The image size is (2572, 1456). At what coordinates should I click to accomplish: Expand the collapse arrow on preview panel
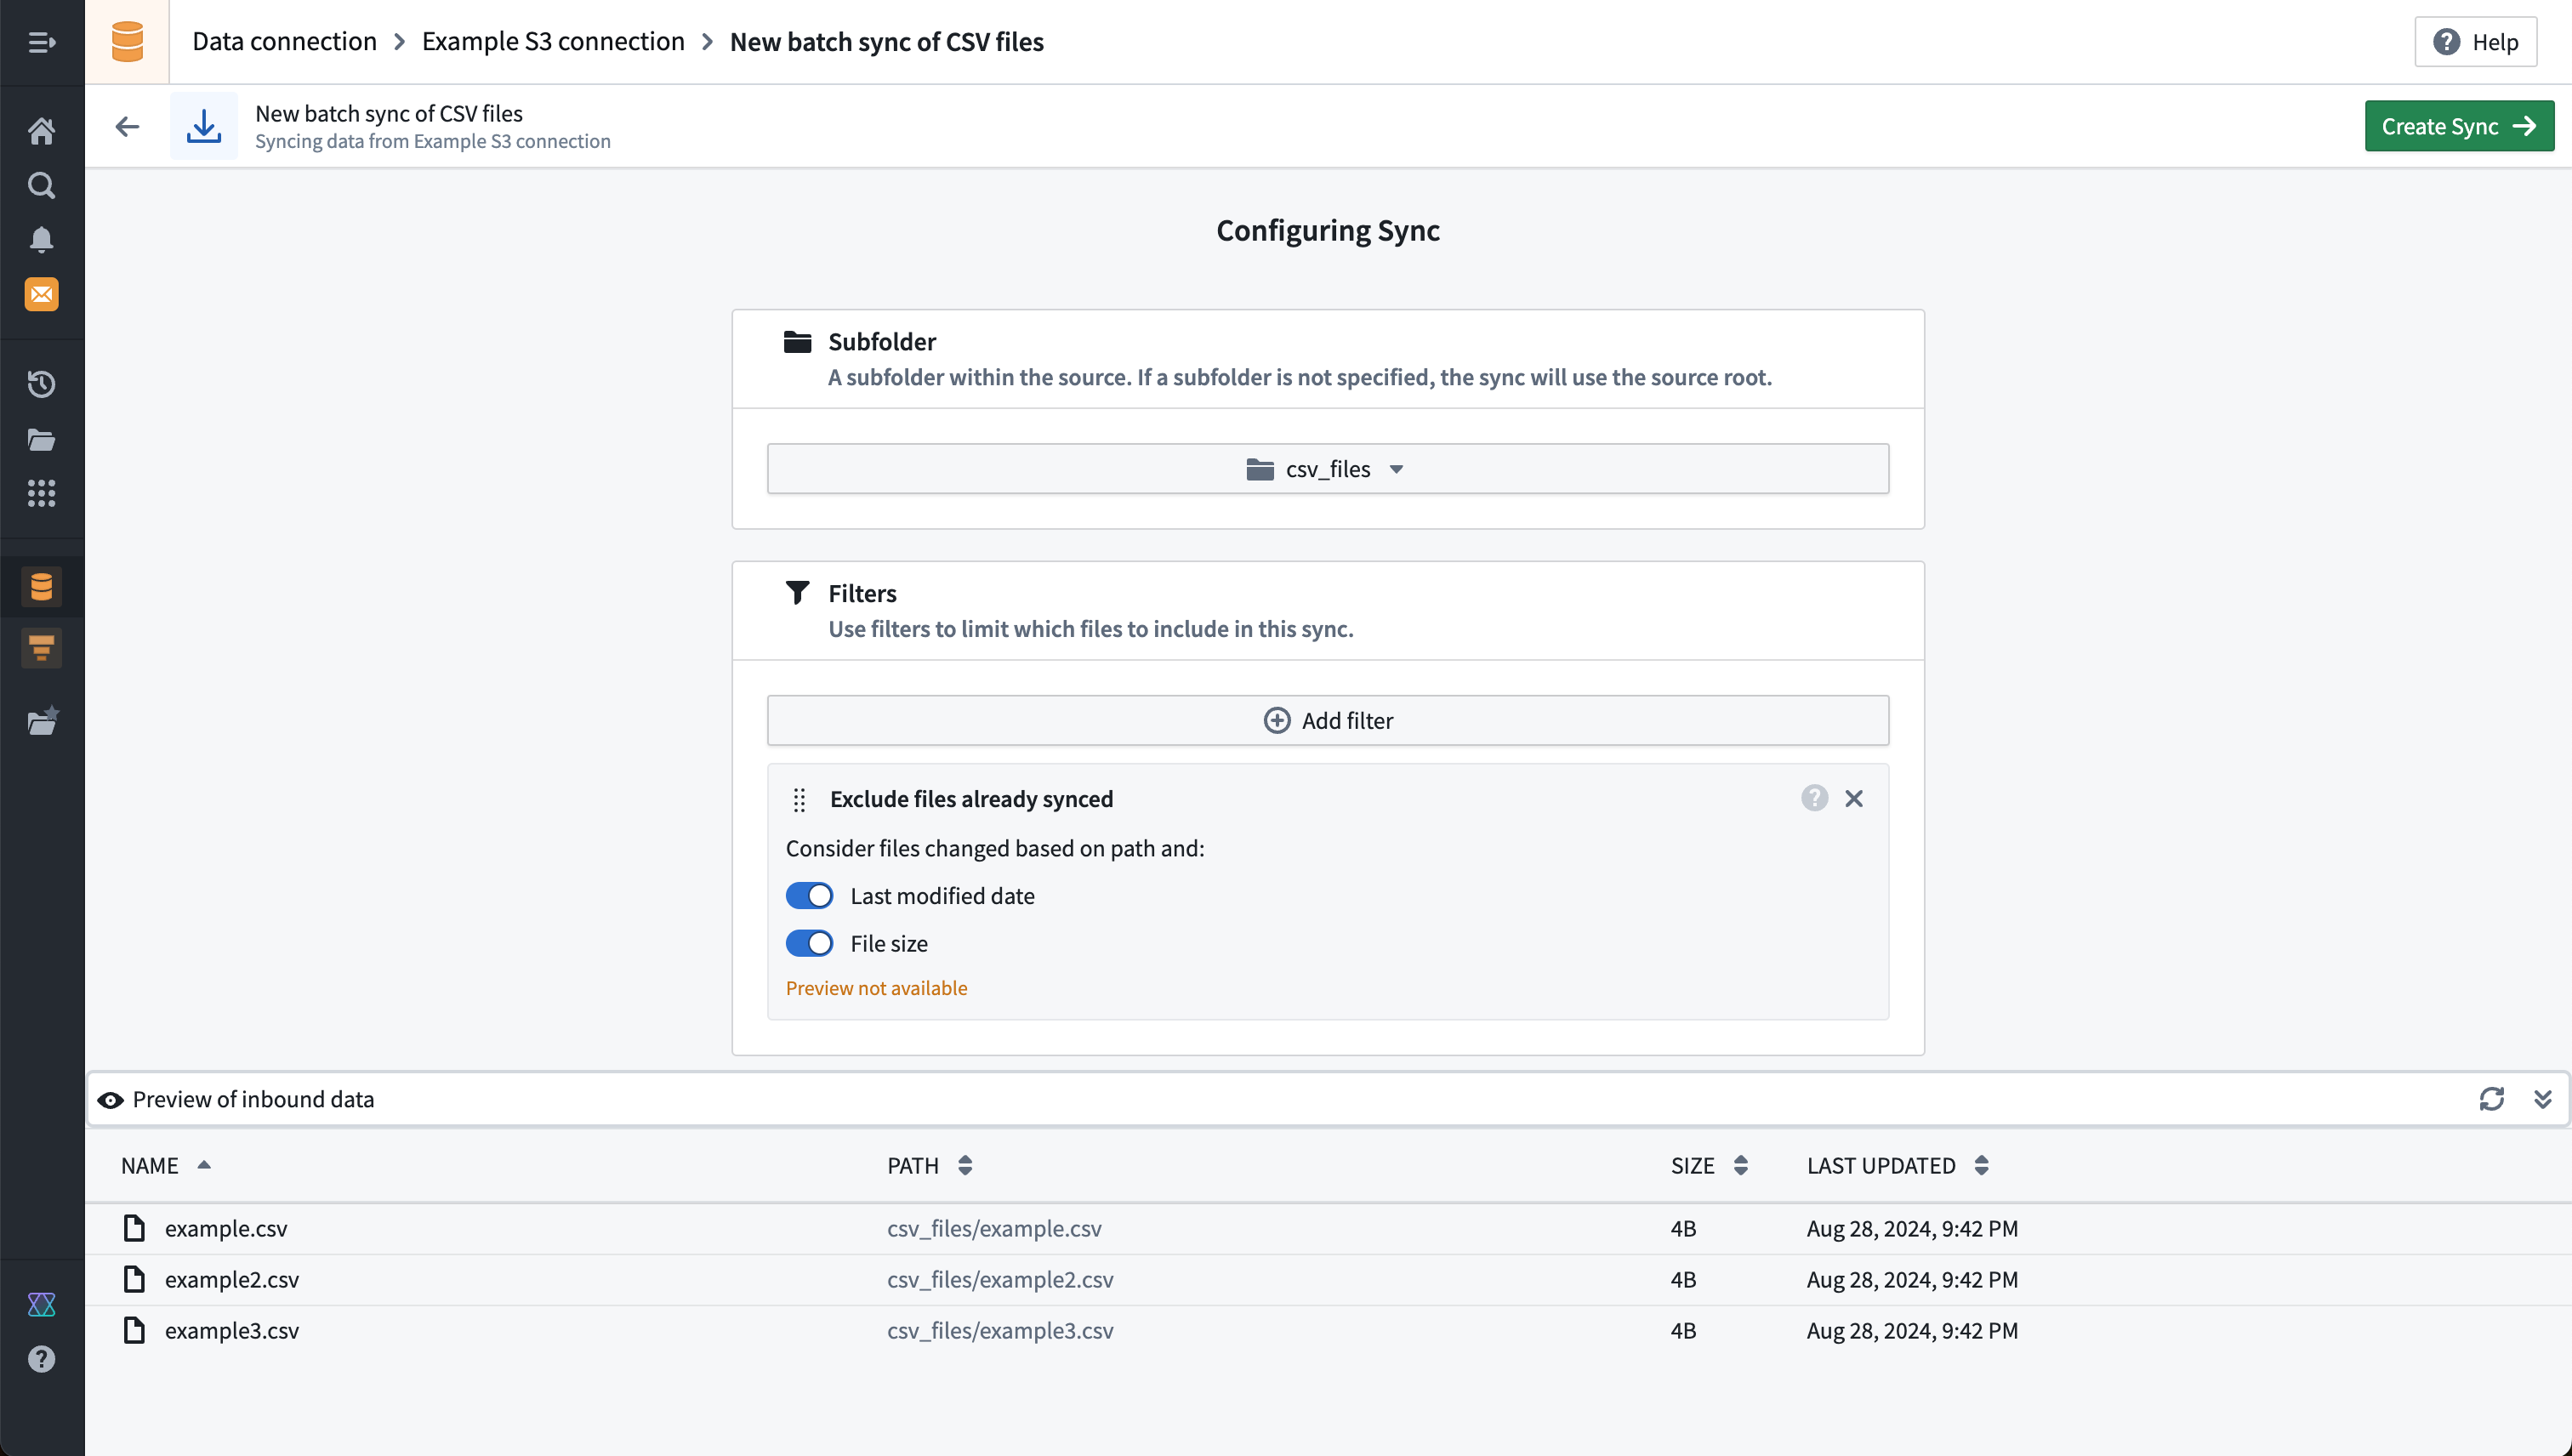click(x=2542, y=1099)
